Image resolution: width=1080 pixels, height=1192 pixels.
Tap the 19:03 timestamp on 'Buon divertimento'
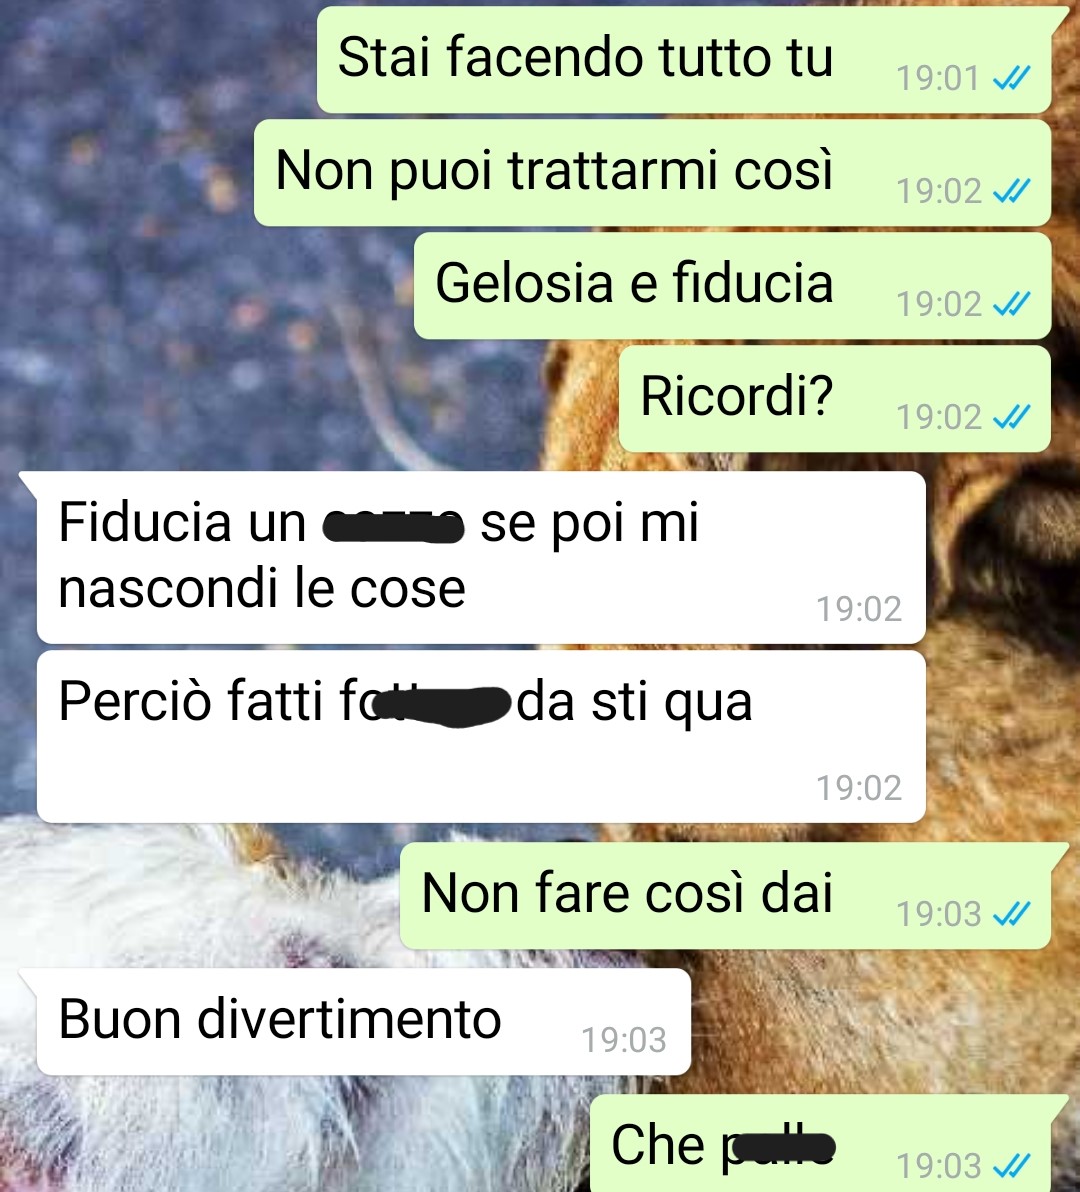pos(624,1040)
